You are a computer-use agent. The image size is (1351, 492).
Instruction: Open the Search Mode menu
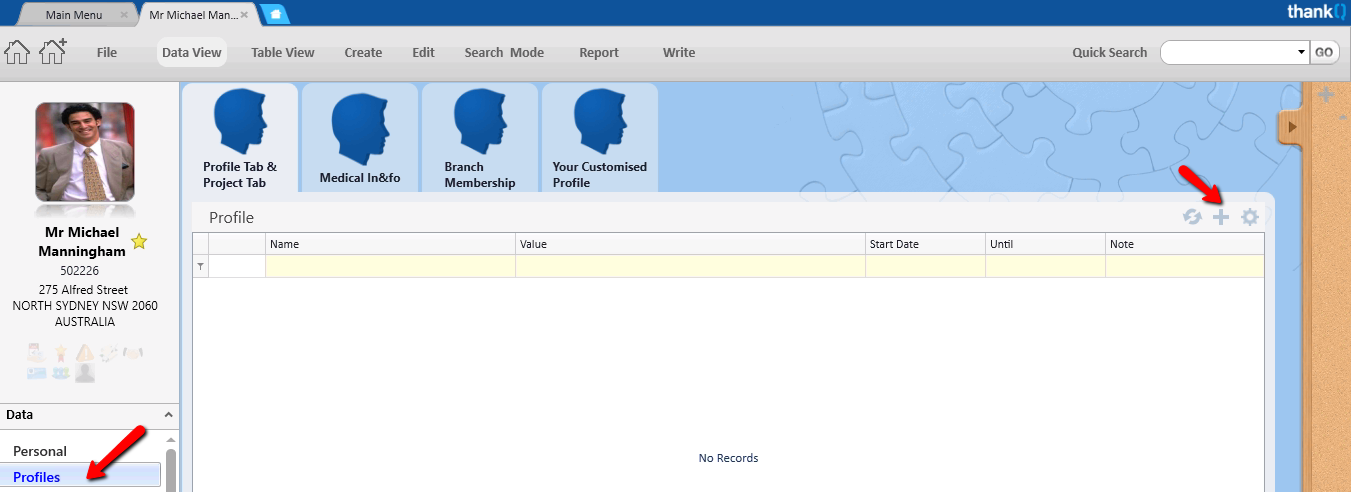point(504,53)
